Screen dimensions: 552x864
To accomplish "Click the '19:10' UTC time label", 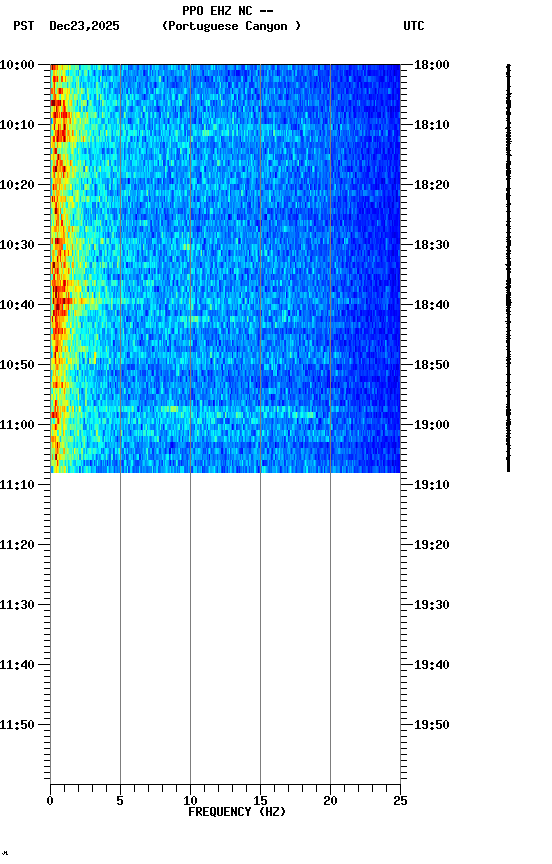I will [x=432, y=485].
